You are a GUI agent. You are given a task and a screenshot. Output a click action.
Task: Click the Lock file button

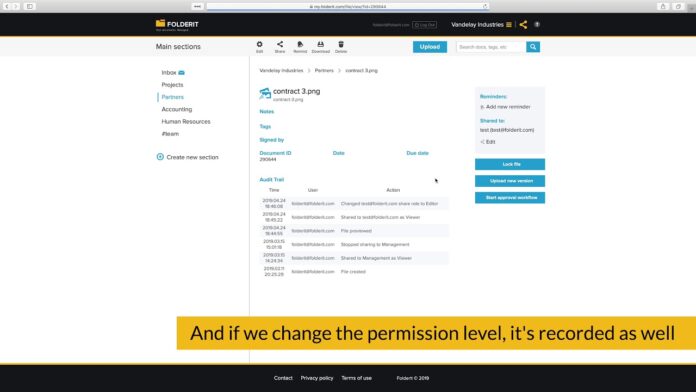click(x=510, y=164)
